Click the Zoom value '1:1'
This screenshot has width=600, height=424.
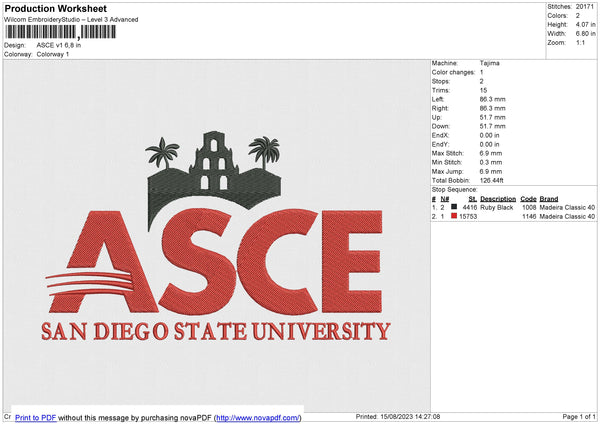(580, 42)
